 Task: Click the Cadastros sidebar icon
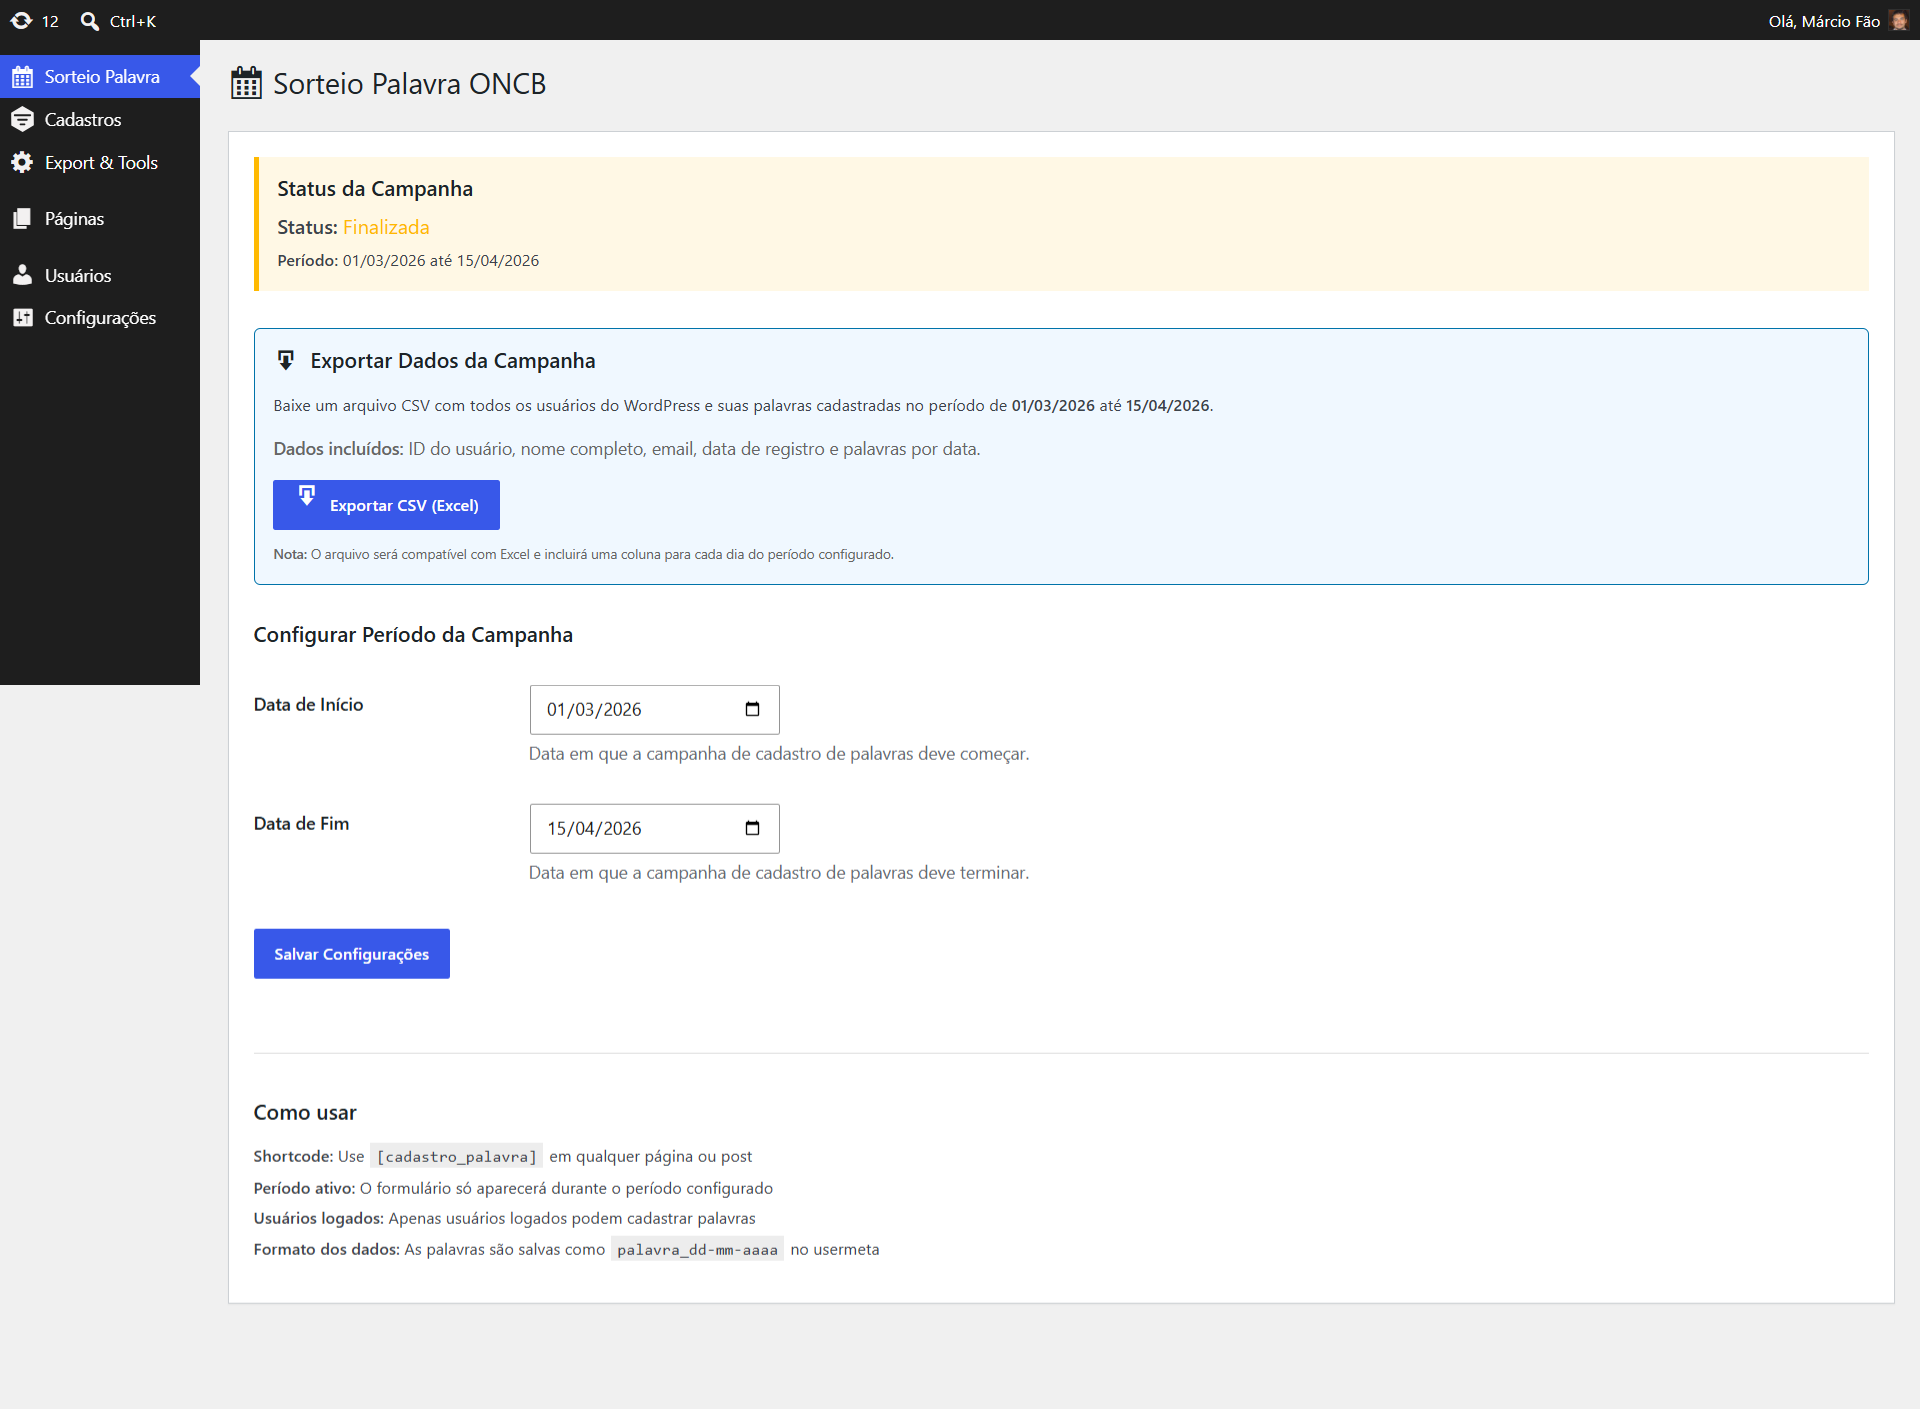tap(22, 120)
